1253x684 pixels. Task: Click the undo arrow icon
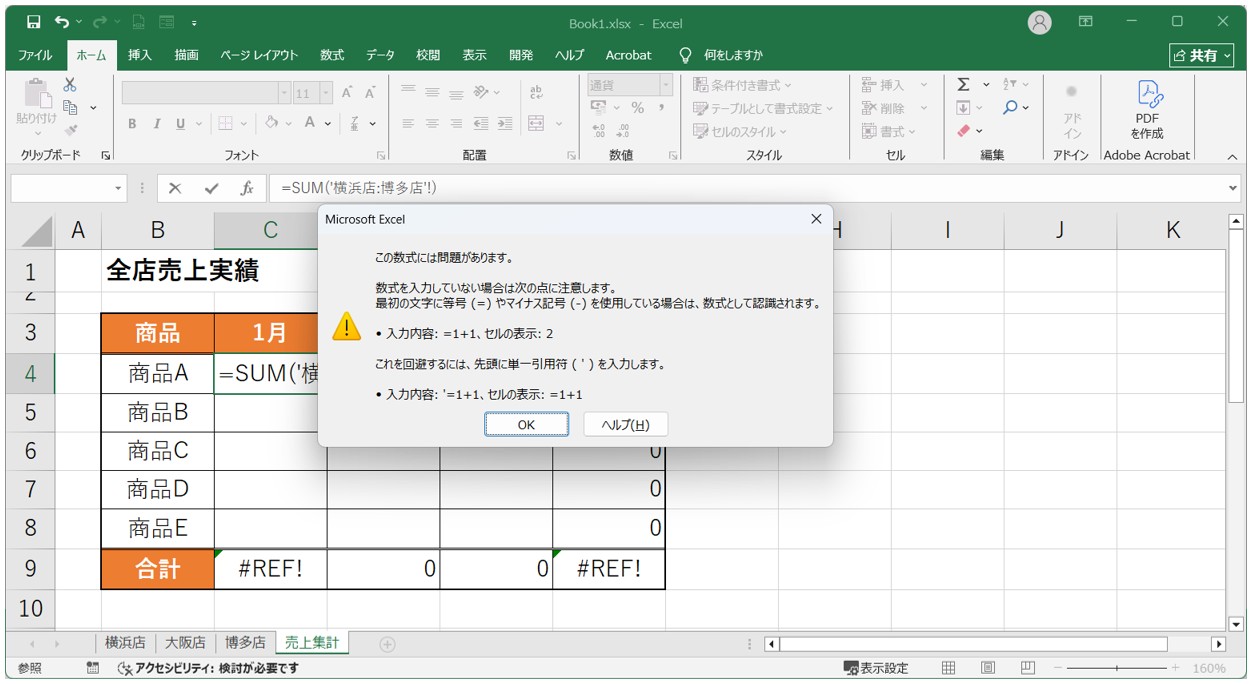click(63, 22)
